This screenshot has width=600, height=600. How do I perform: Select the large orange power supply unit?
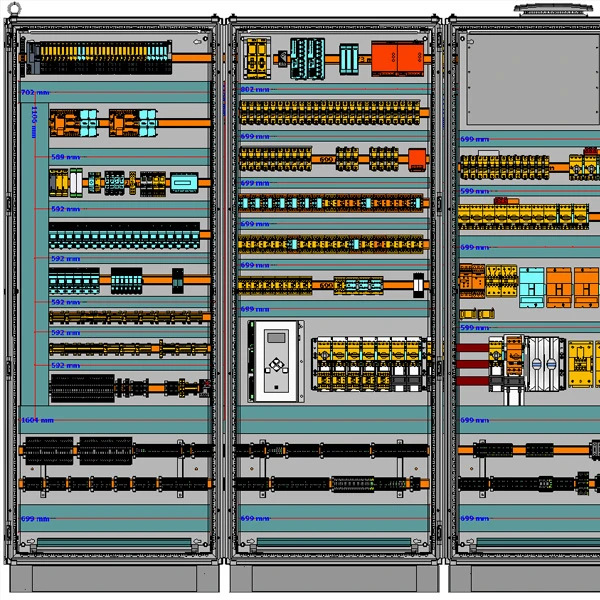(397, 56)
